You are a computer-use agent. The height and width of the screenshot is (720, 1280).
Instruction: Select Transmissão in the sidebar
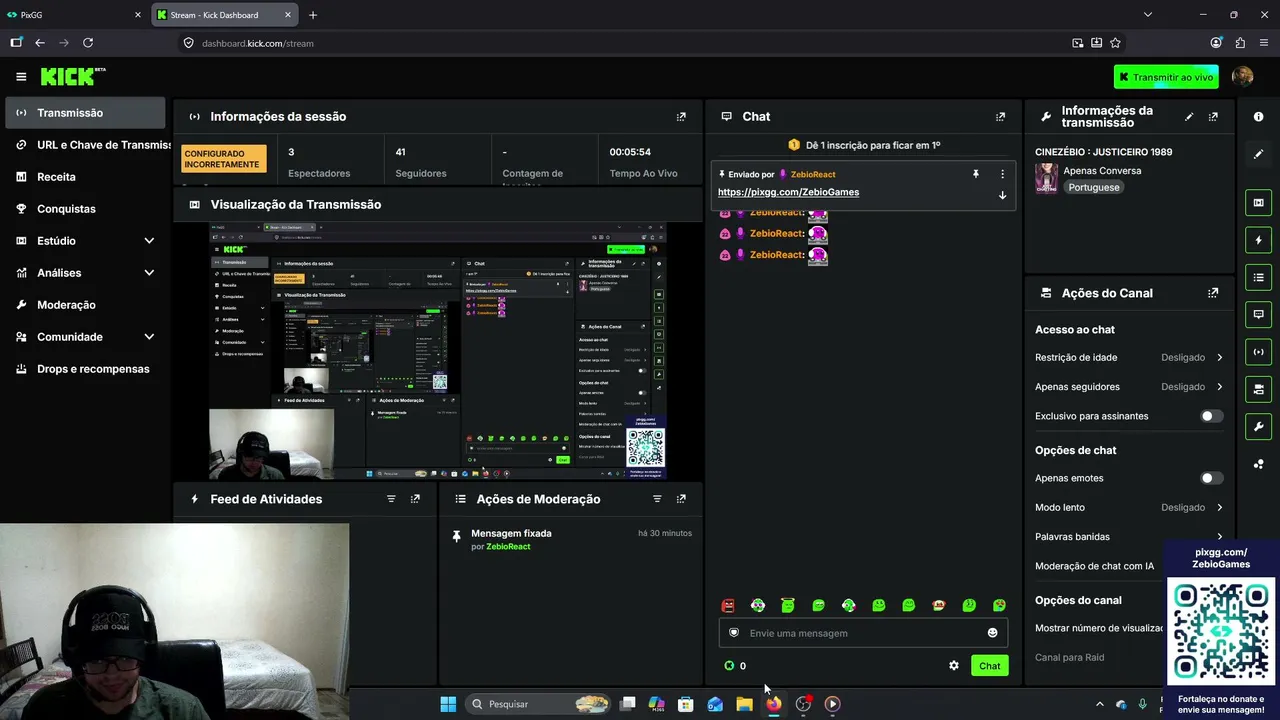pos(84,113)
